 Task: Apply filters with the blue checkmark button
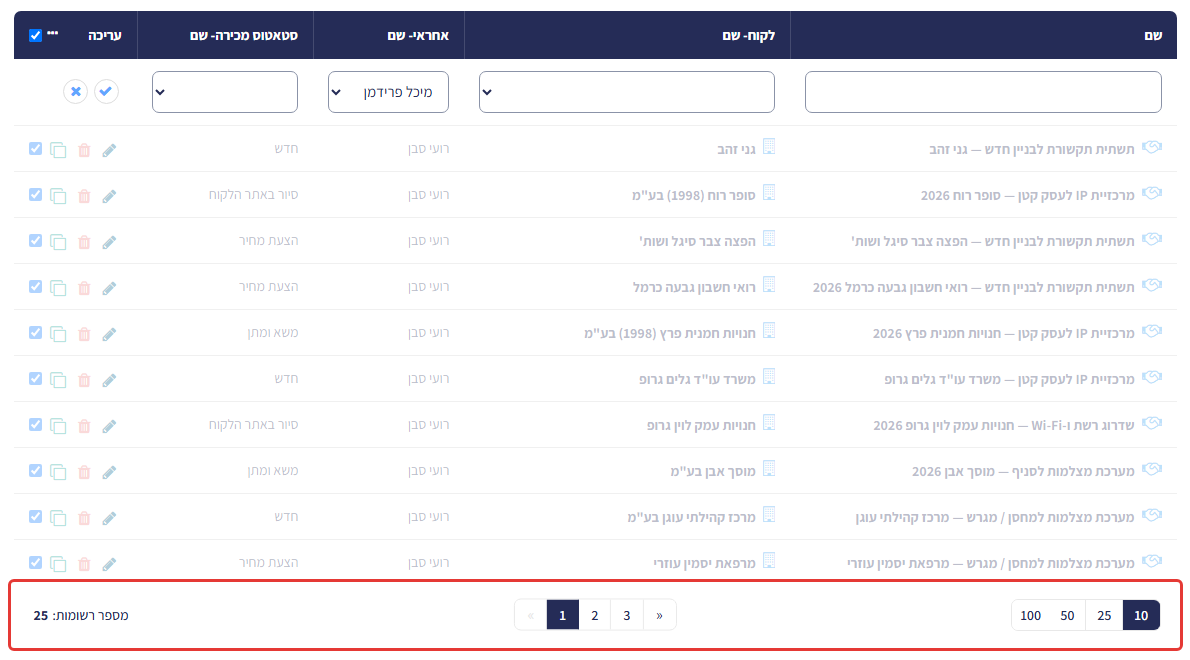pos(106,92)
